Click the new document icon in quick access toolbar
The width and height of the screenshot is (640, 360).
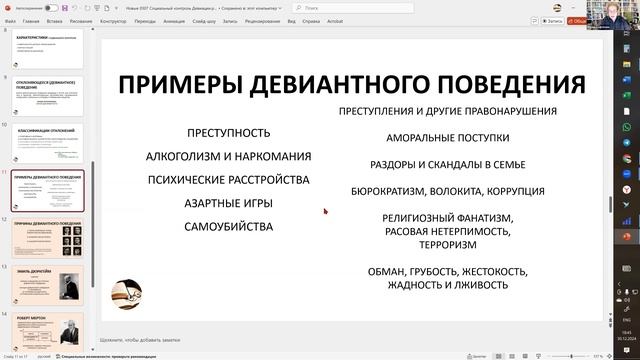[107, 8]
